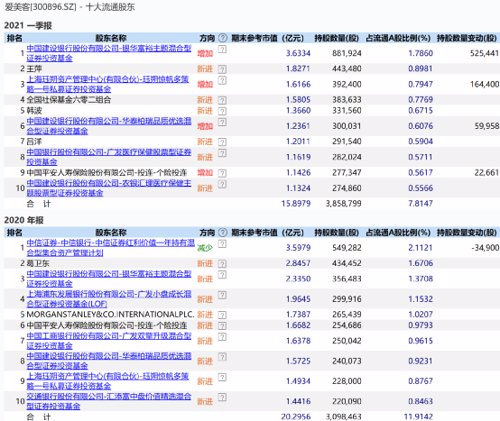
Task: Open 广发小盘成长混合型(LOF) fund link
Action: [109, 299]
